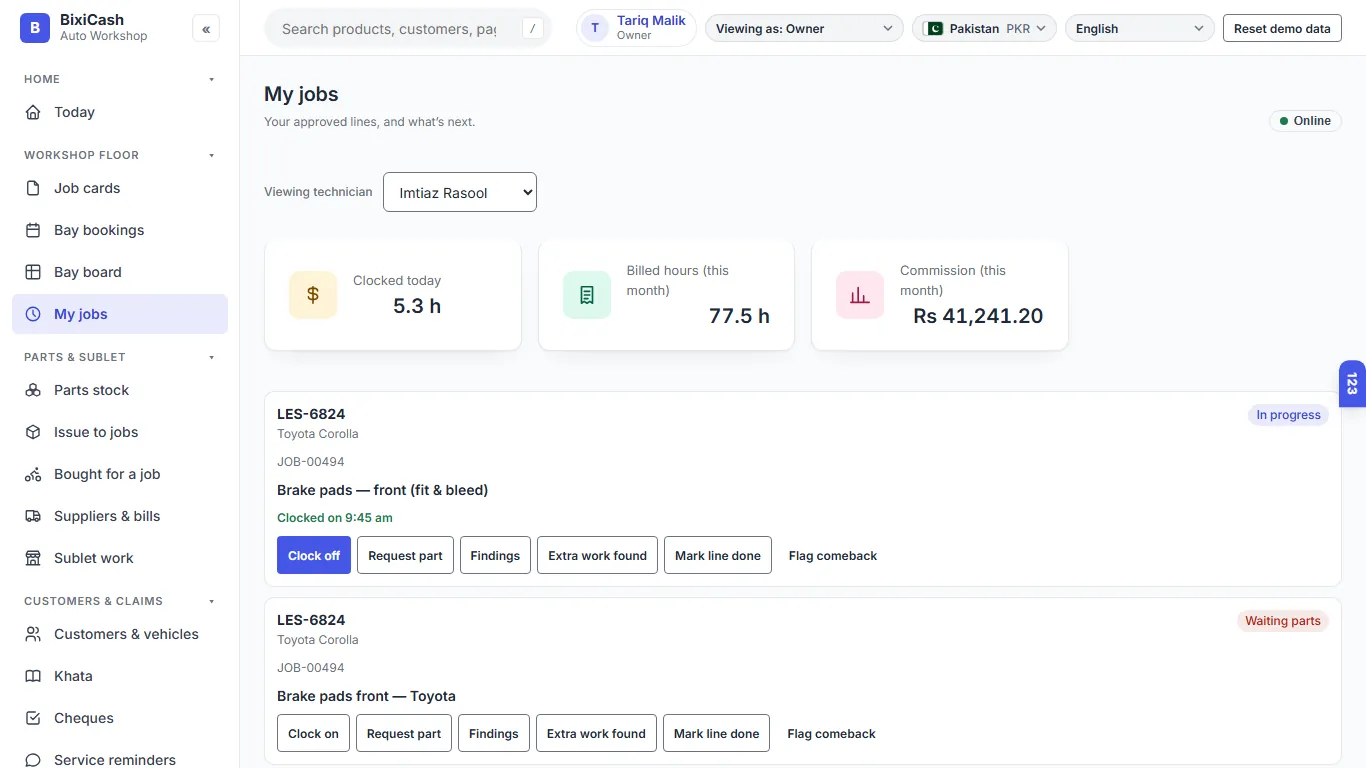Click the Sublet work storefront icon

point(33,558)
